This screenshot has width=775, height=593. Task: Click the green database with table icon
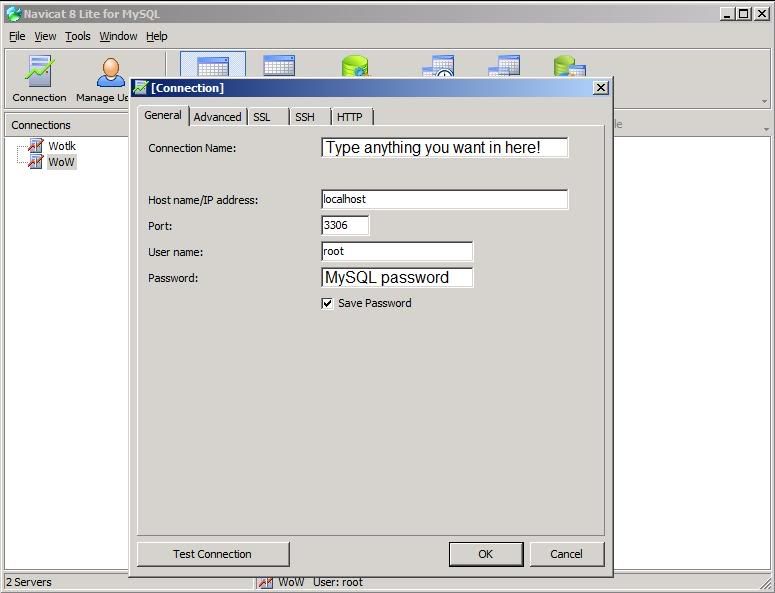click(569, 66)
